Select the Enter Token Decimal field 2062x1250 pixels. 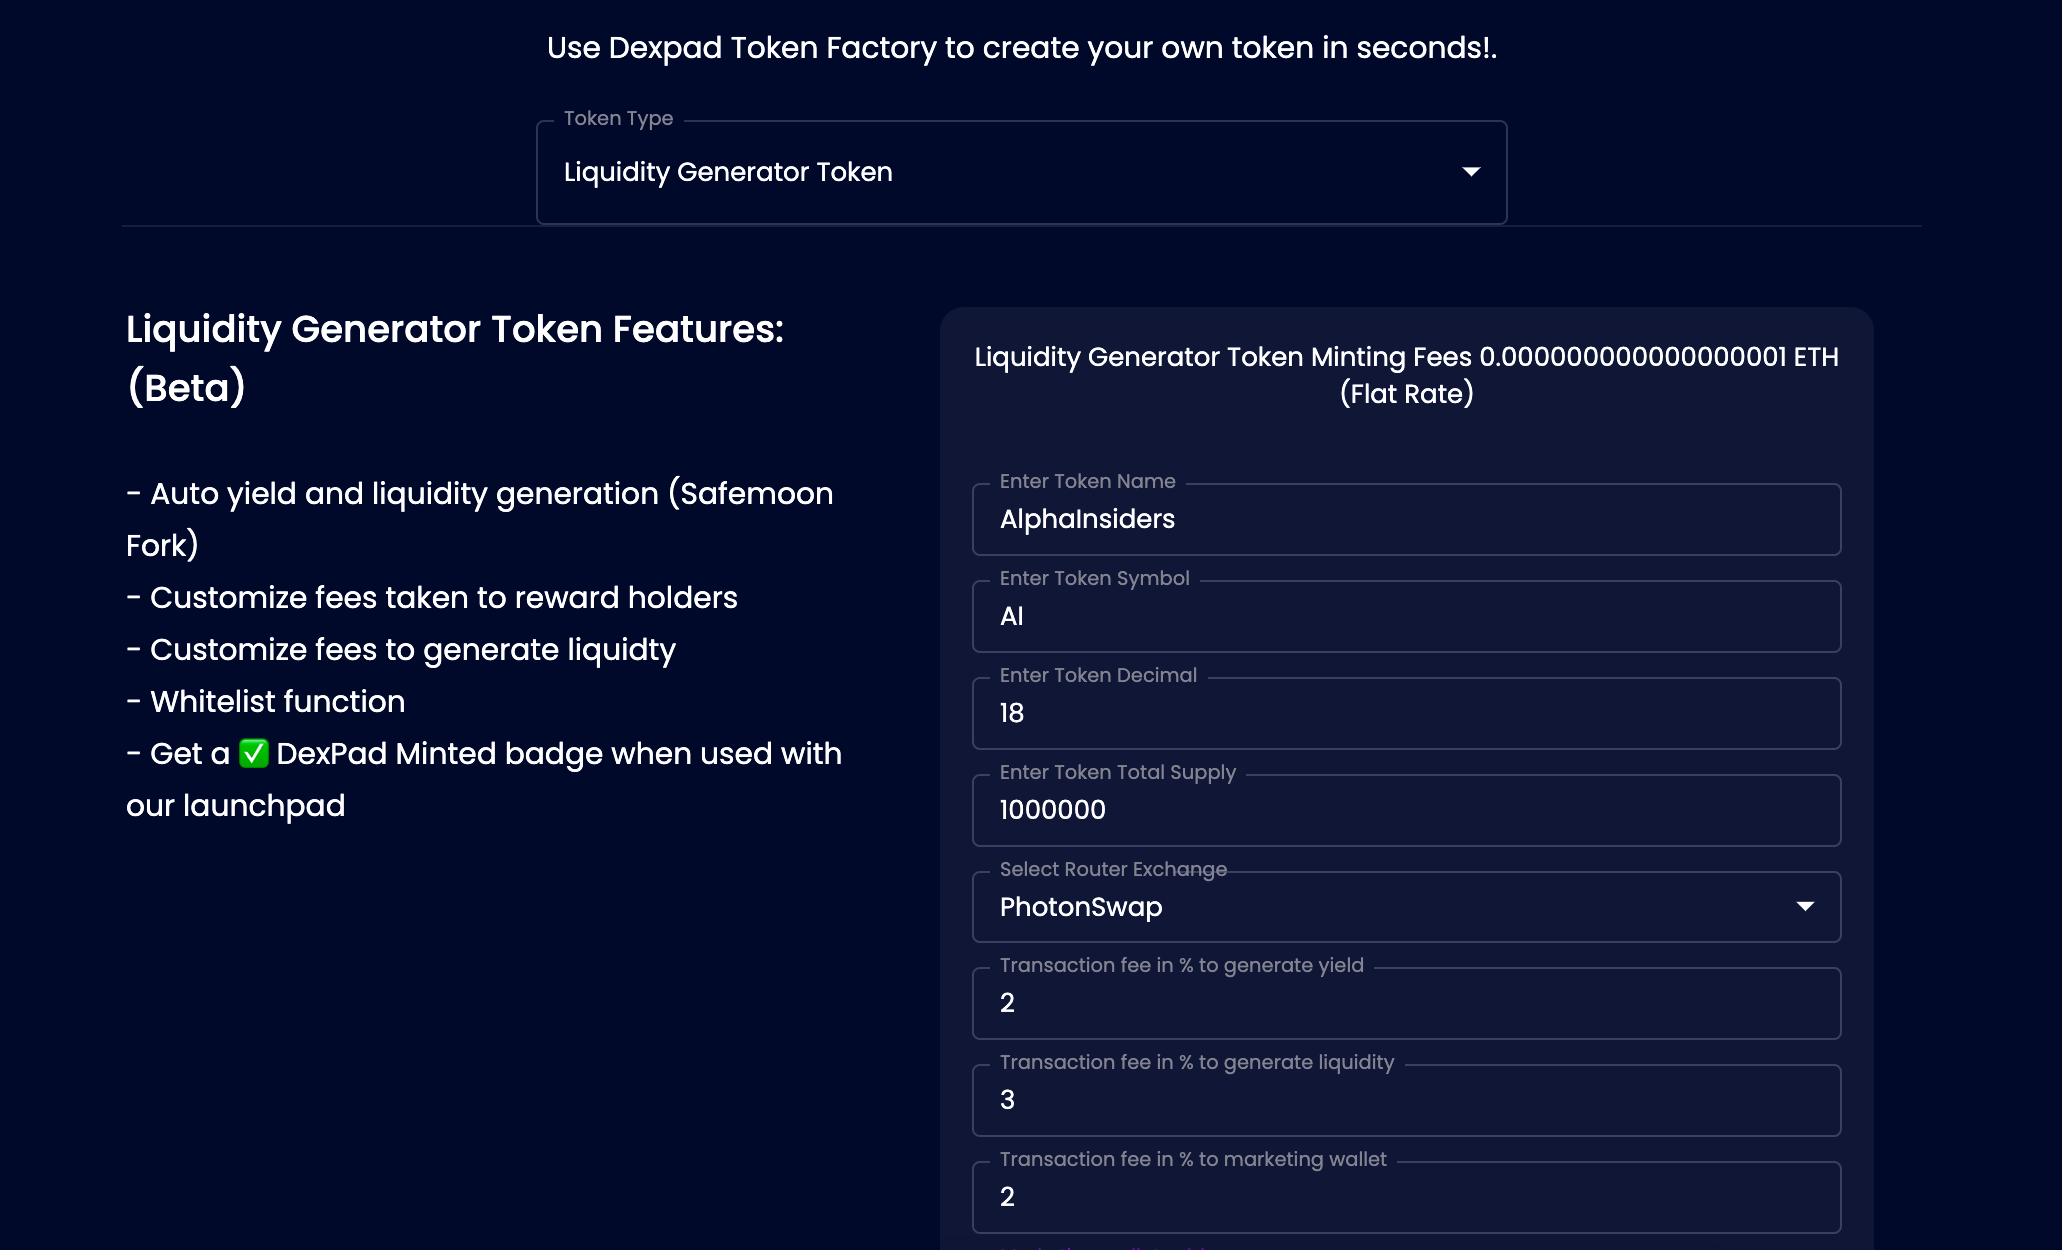[1406, 713]
